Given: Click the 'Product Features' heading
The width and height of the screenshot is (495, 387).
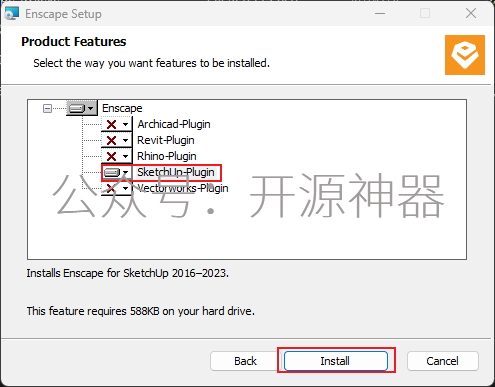Looking at the screenshot, I should (x=74, y=42).
